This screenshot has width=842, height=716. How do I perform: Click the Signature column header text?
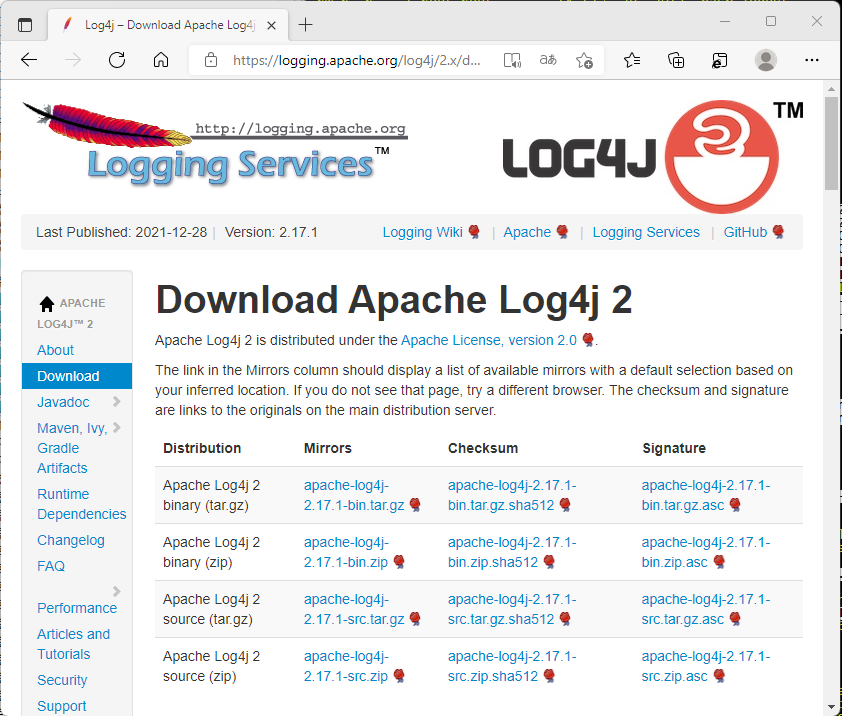click(x=674, y=448)
